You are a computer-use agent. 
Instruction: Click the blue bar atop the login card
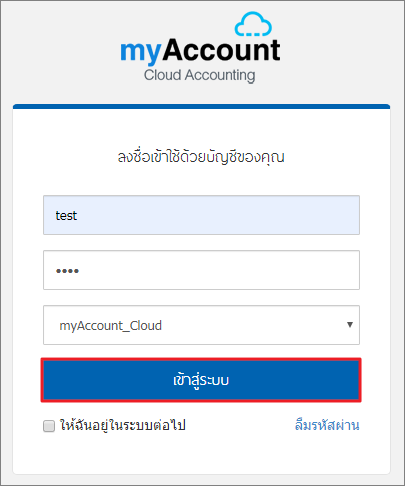click(x=201, y=106)
